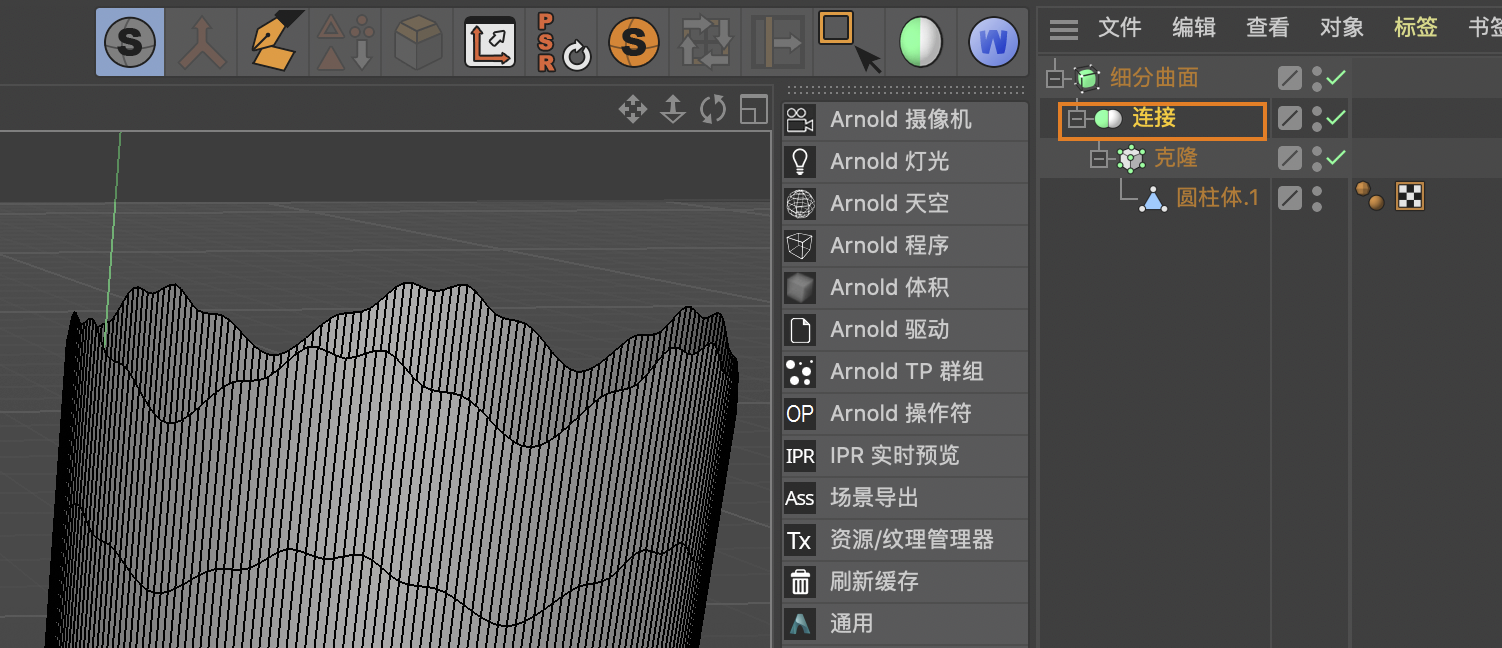The height and width of the screenshot is (648, 1502).
Task: Click the blue W sphere icon
Action: [x=993, y=43]
